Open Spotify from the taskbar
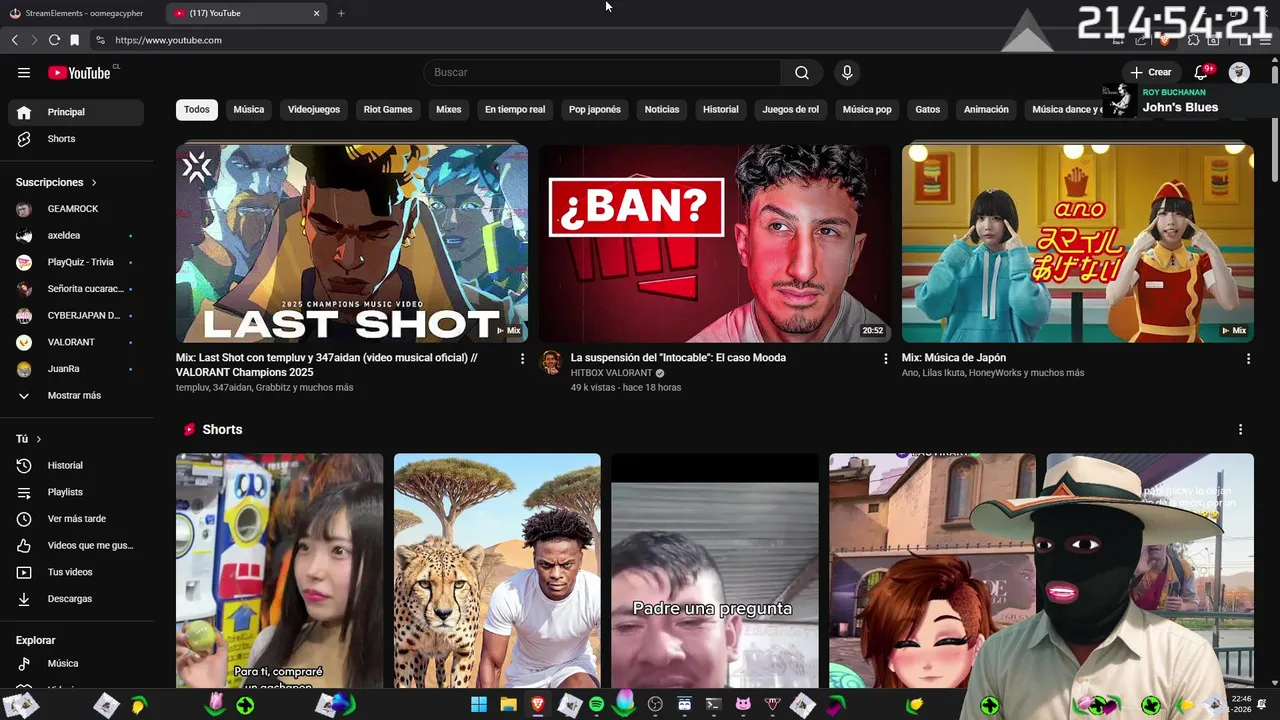The height and width of the screenshot is (720, 1280). [596, 705]
